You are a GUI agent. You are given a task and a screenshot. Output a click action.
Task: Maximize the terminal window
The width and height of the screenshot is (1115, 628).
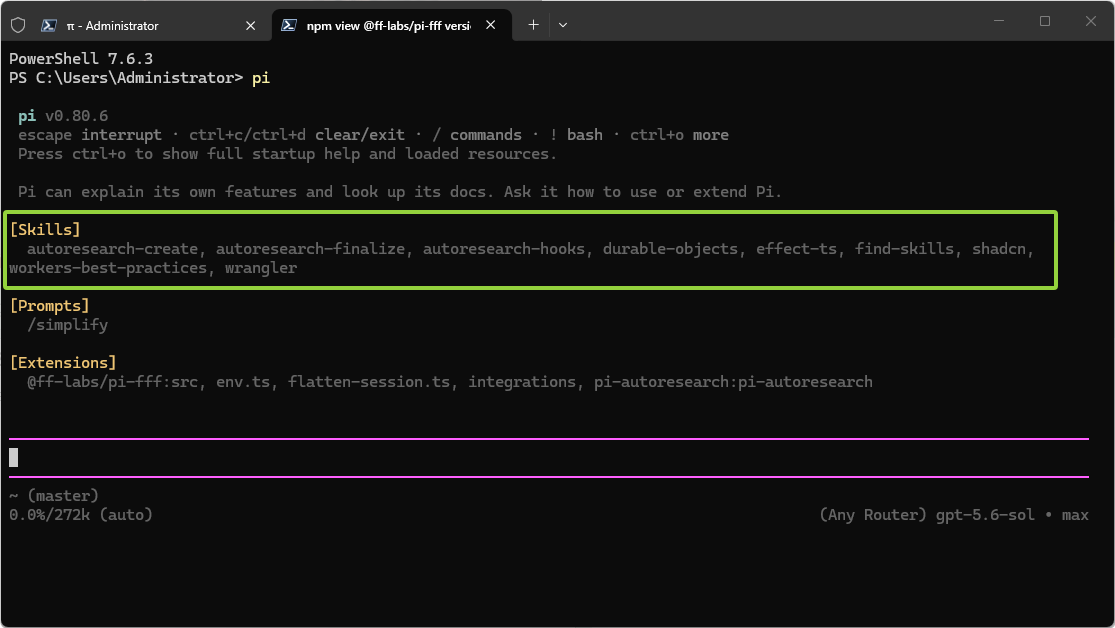[x=1045, y=21]
